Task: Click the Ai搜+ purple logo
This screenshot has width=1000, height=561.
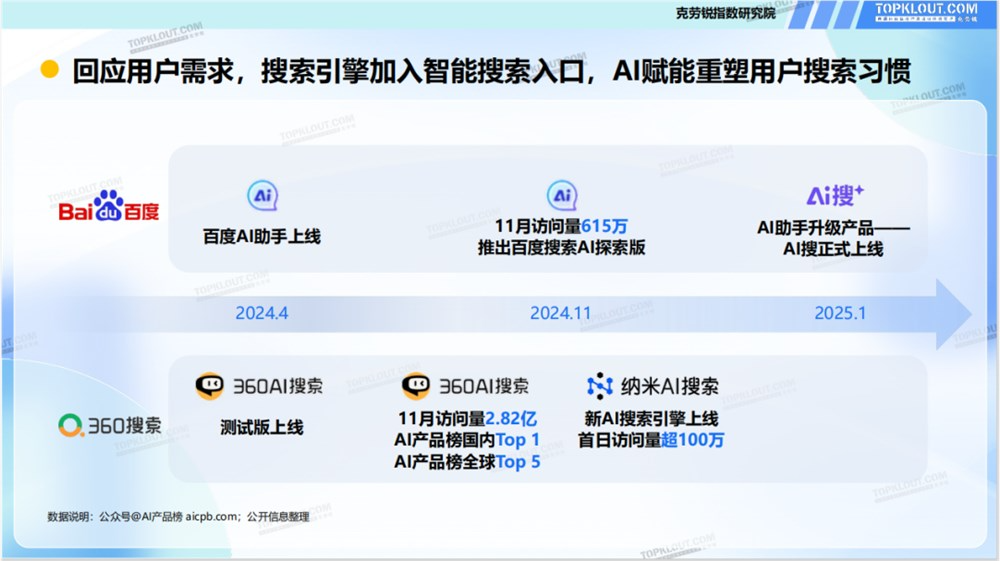Action: click(835, 195)
